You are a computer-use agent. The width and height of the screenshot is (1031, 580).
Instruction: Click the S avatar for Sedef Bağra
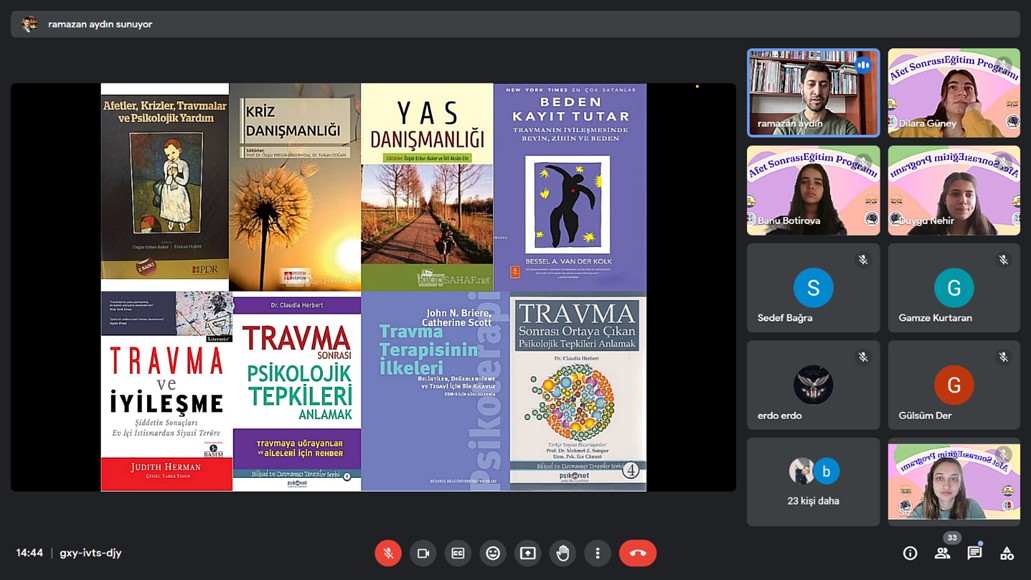(813, 287)
